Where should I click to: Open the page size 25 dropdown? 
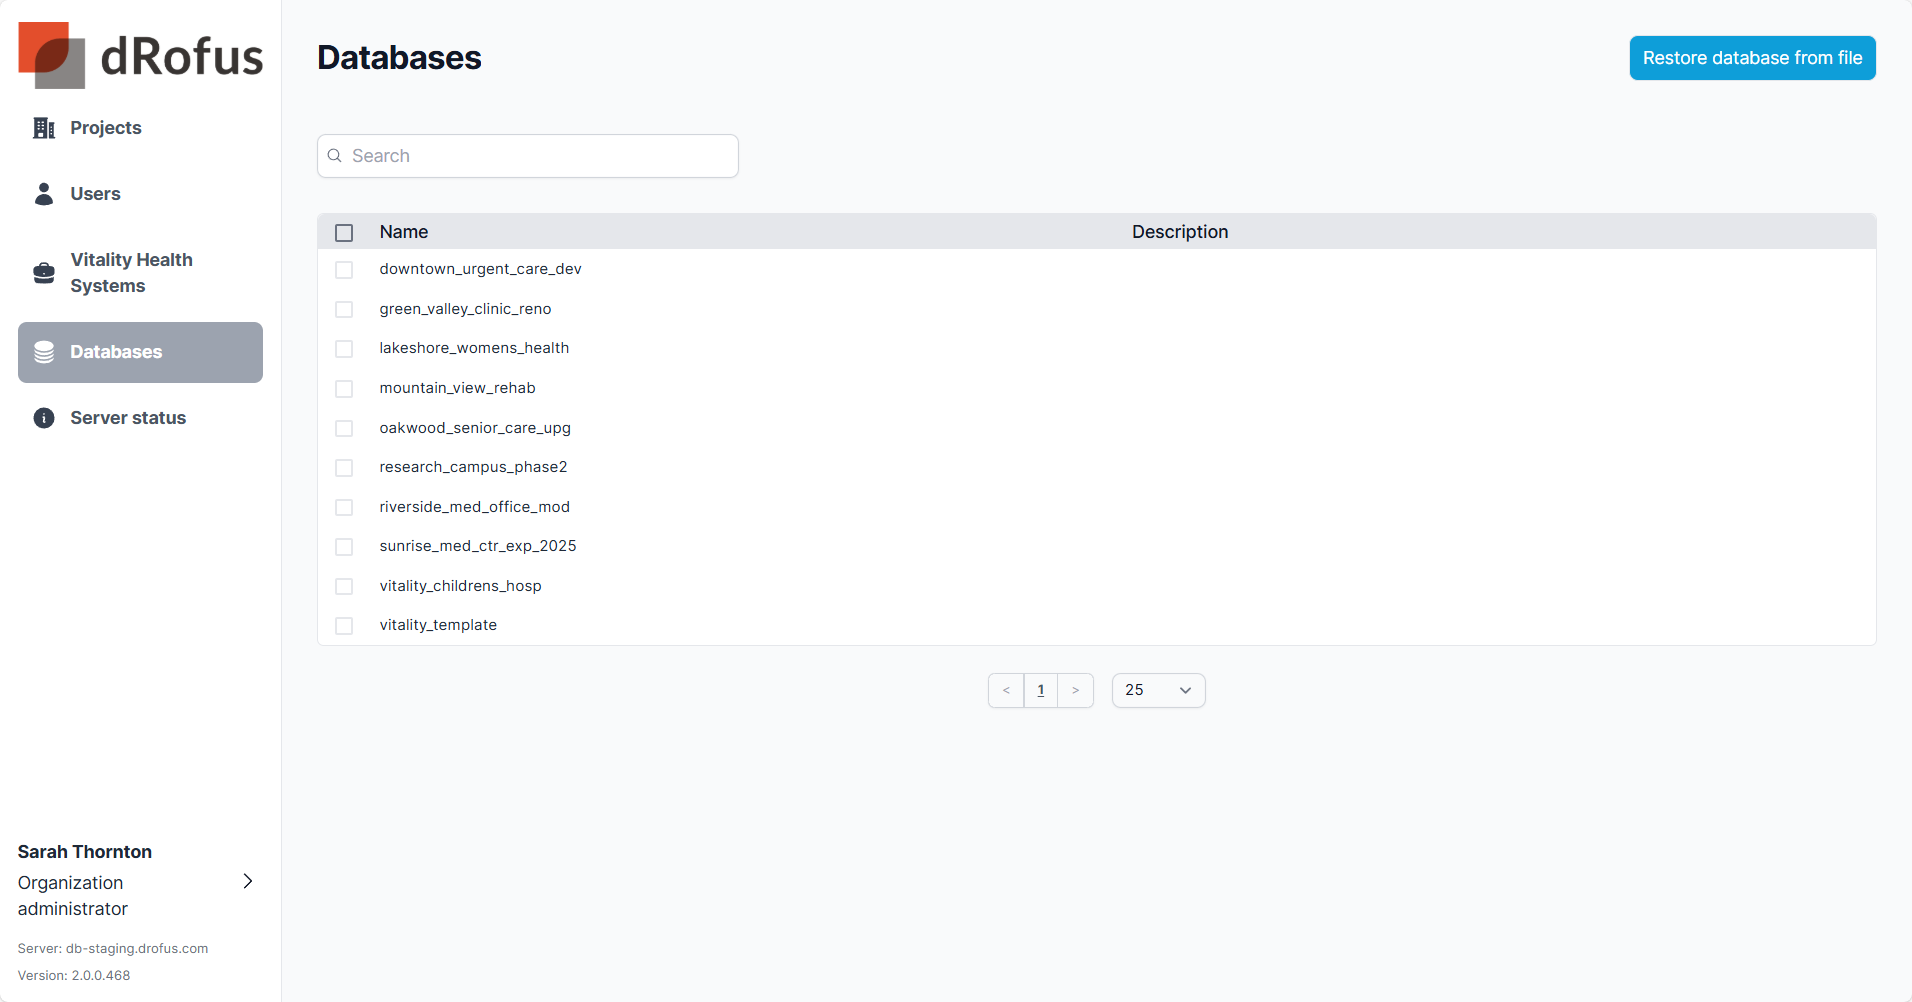pyautogui.click(x=1158, y=690)
